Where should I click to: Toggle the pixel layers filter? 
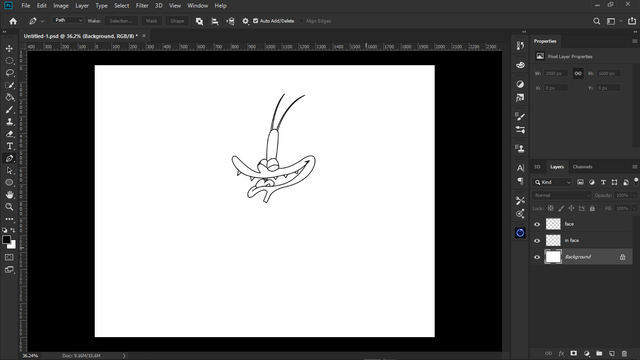coord(580,182)
